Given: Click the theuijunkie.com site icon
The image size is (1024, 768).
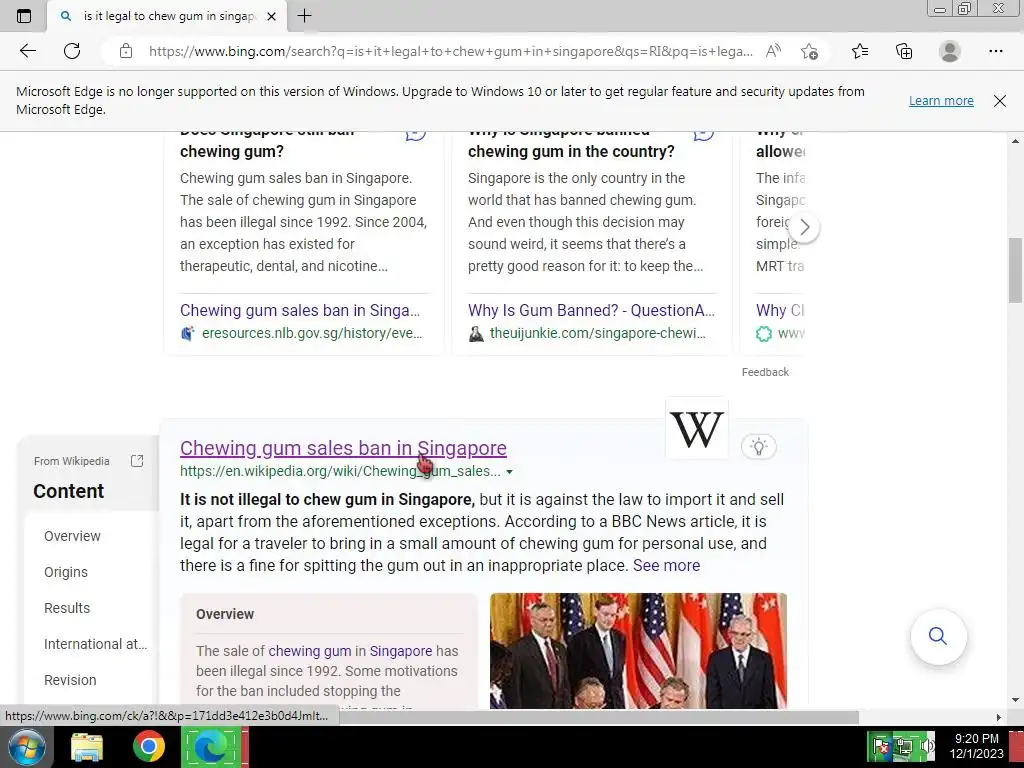Looking at the screenshot, I should tap(476, 334).
